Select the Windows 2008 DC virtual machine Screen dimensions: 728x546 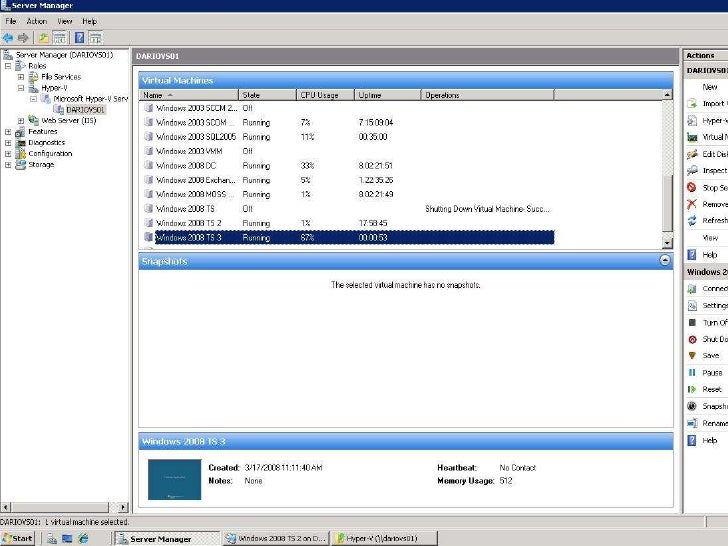(346, 166)
